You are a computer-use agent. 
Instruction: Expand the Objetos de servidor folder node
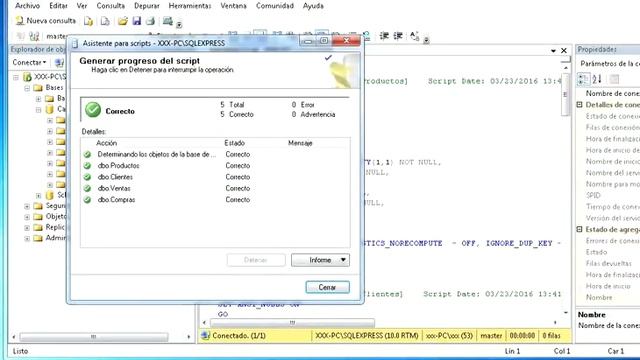point(27,217)
